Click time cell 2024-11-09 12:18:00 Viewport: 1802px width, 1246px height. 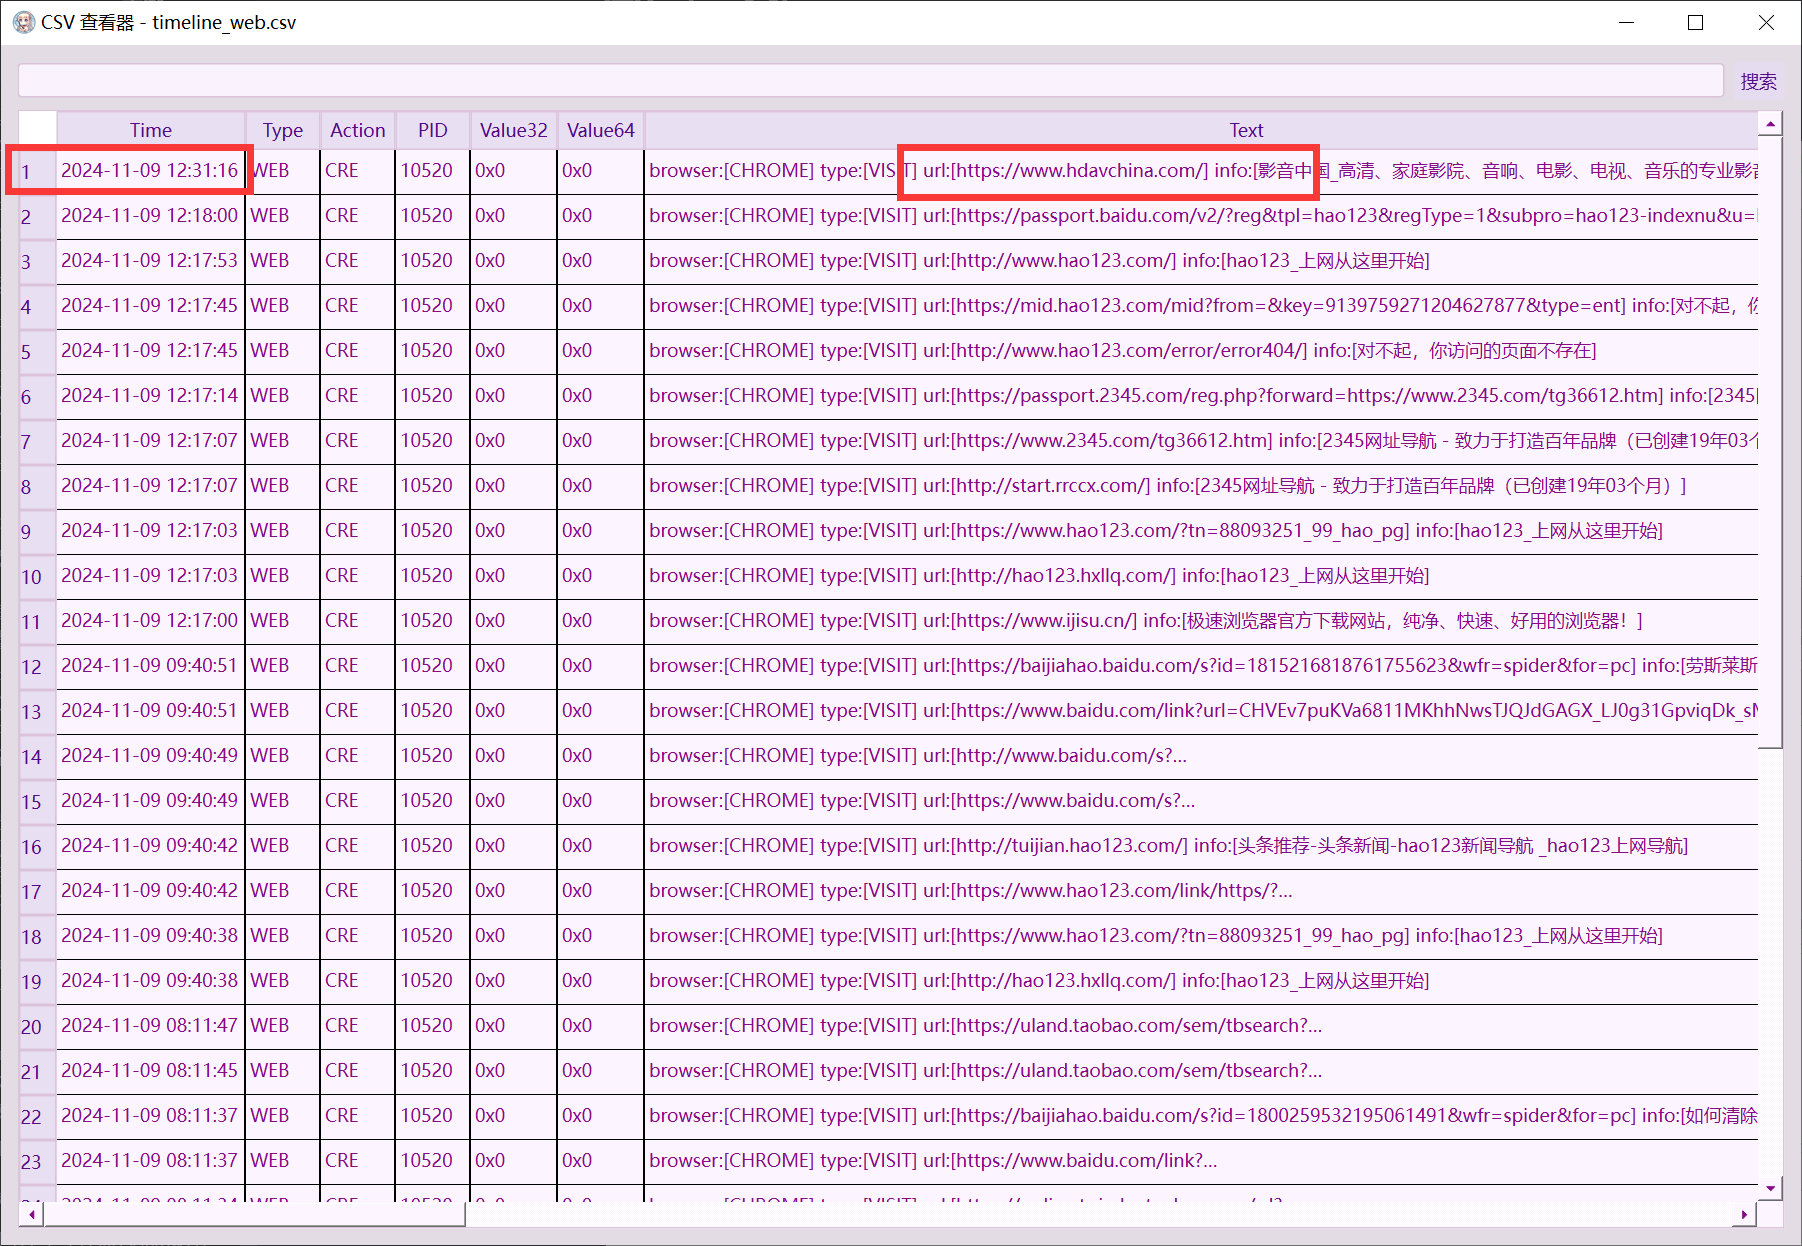pos(151,216)
